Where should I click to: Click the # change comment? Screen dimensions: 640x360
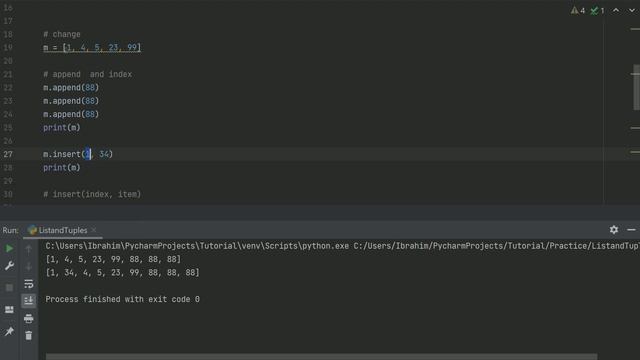62,34
